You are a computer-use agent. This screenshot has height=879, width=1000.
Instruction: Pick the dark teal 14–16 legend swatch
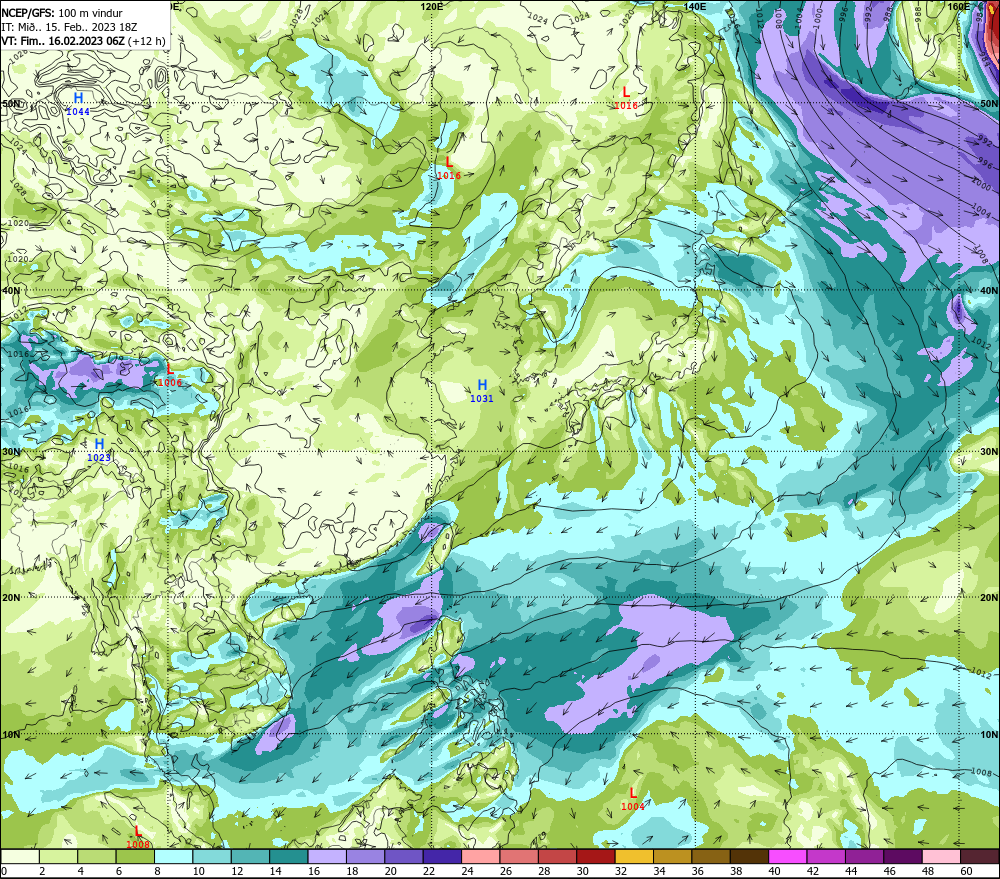tap(289, 856)
